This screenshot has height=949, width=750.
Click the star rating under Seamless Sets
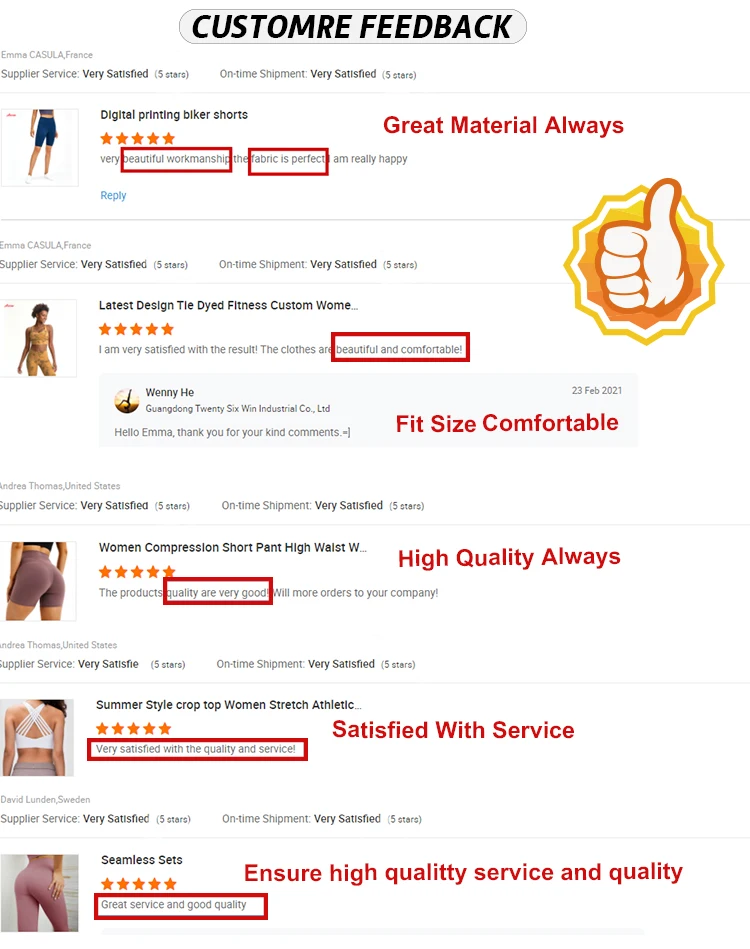click(139, 884)
